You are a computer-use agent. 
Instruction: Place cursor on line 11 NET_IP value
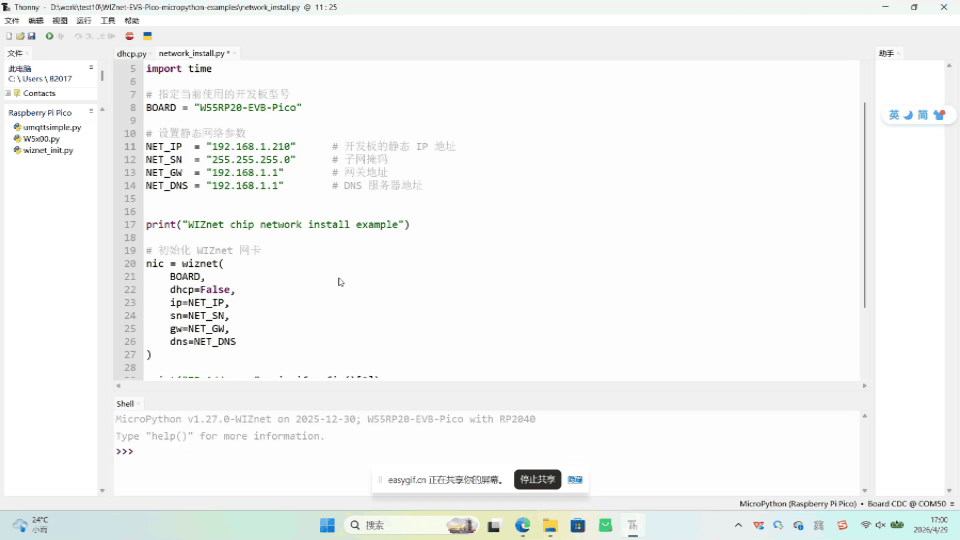point(251,146)
